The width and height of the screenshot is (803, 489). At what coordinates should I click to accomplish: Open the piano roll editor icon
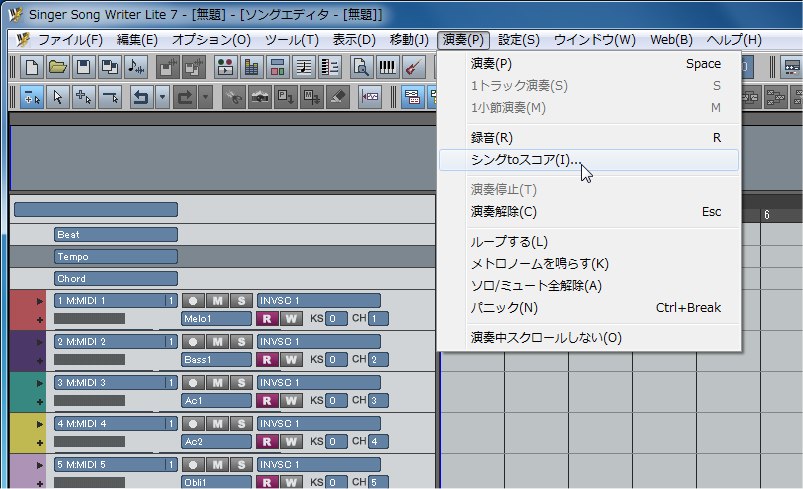(330, 67)
